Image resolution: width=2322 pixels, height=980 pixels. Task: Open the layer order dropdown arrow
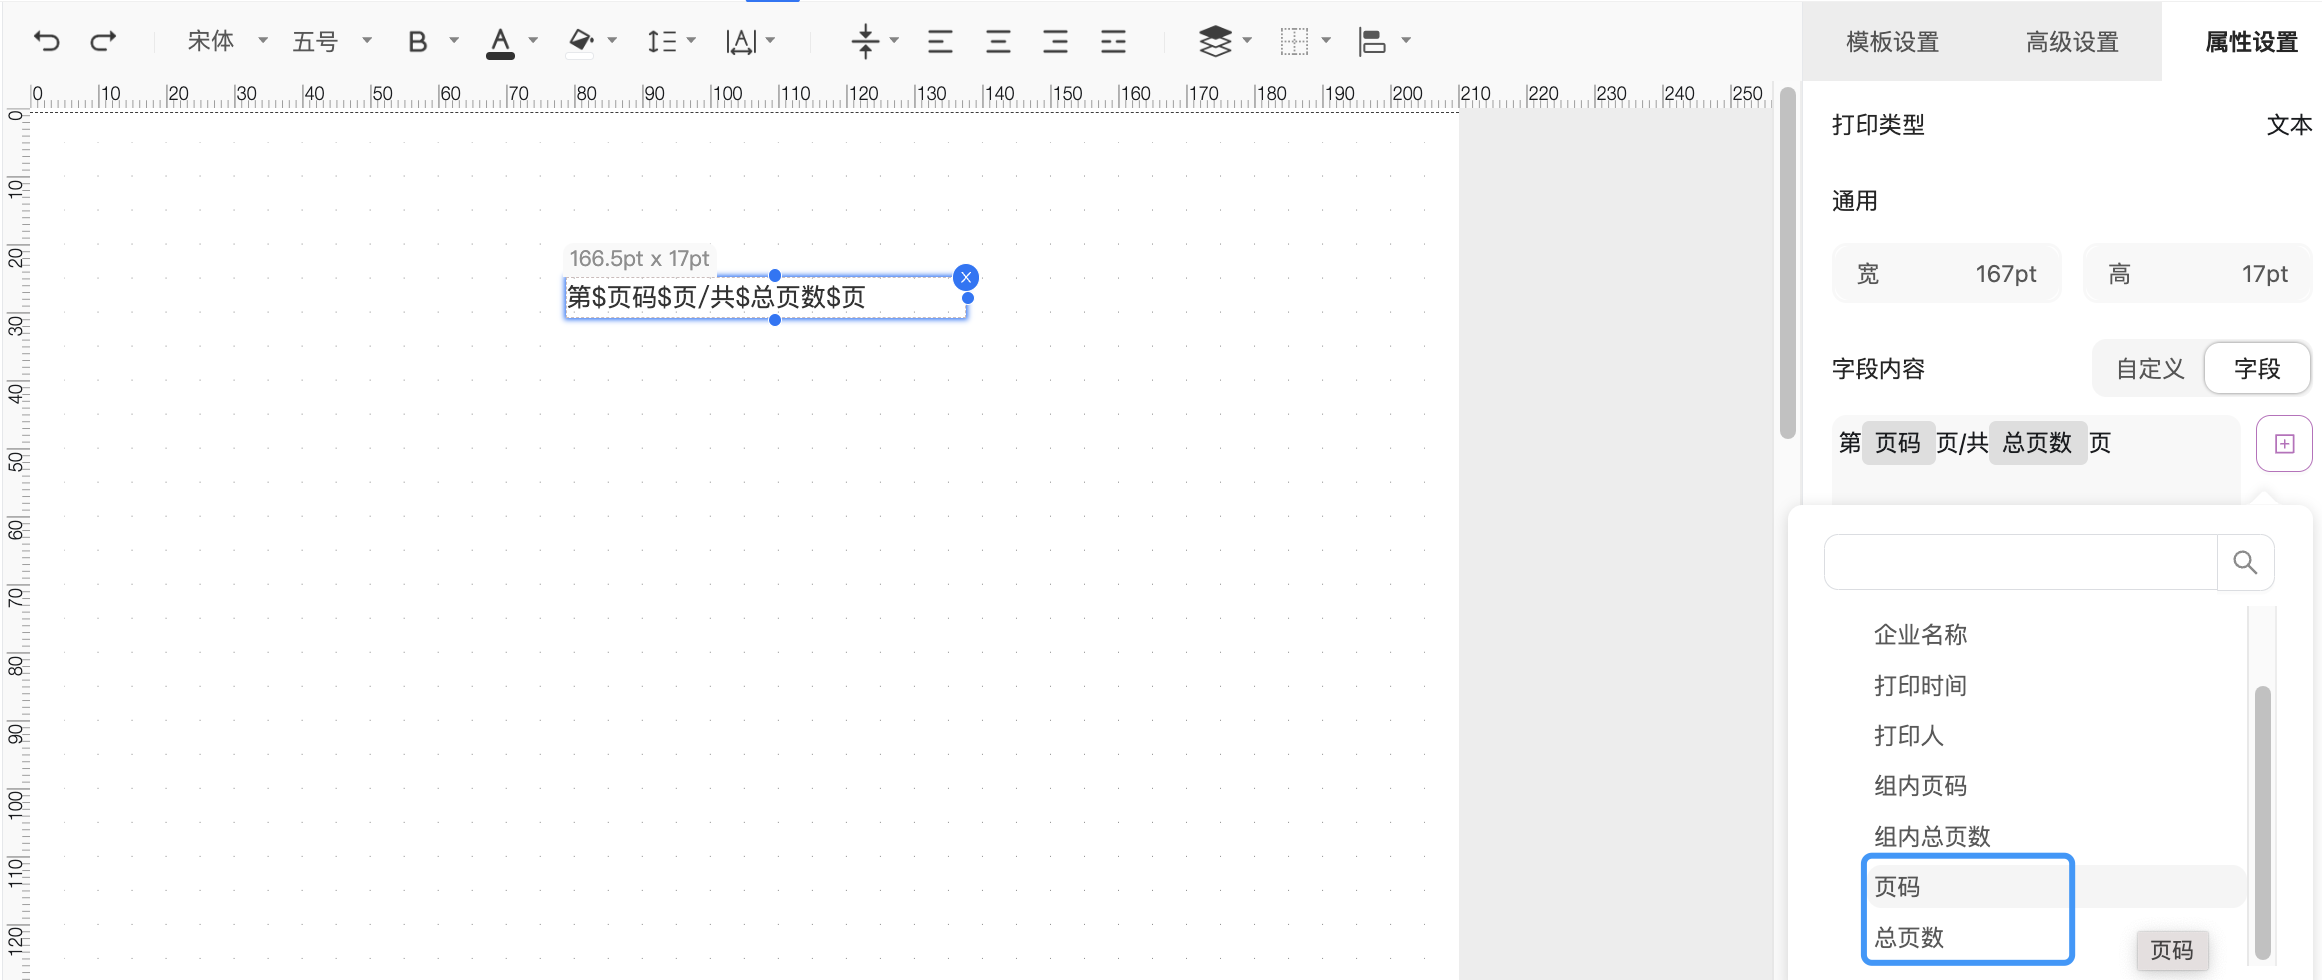point(1247,41)
